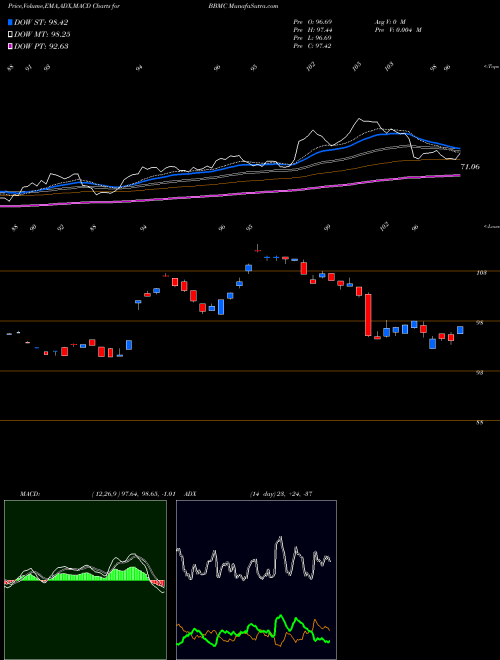Click the dark blue ADX indicator panel
Viewport: 500px width, 660px height.
click(x=256, y=580)
